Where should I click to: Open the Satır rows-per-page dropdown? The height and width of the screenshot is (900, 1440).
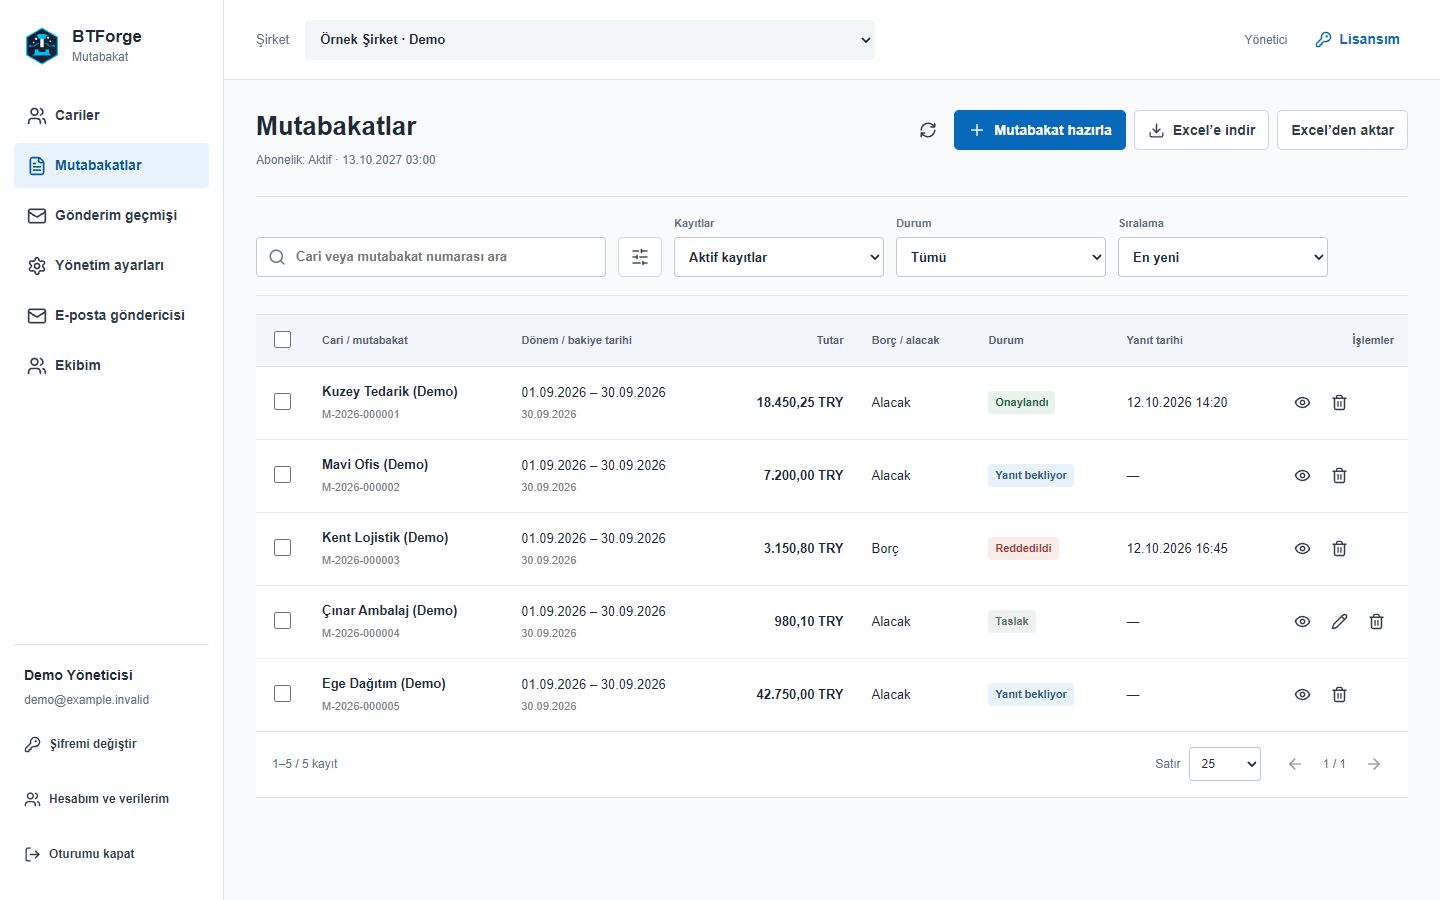(x=1225, y=764)
